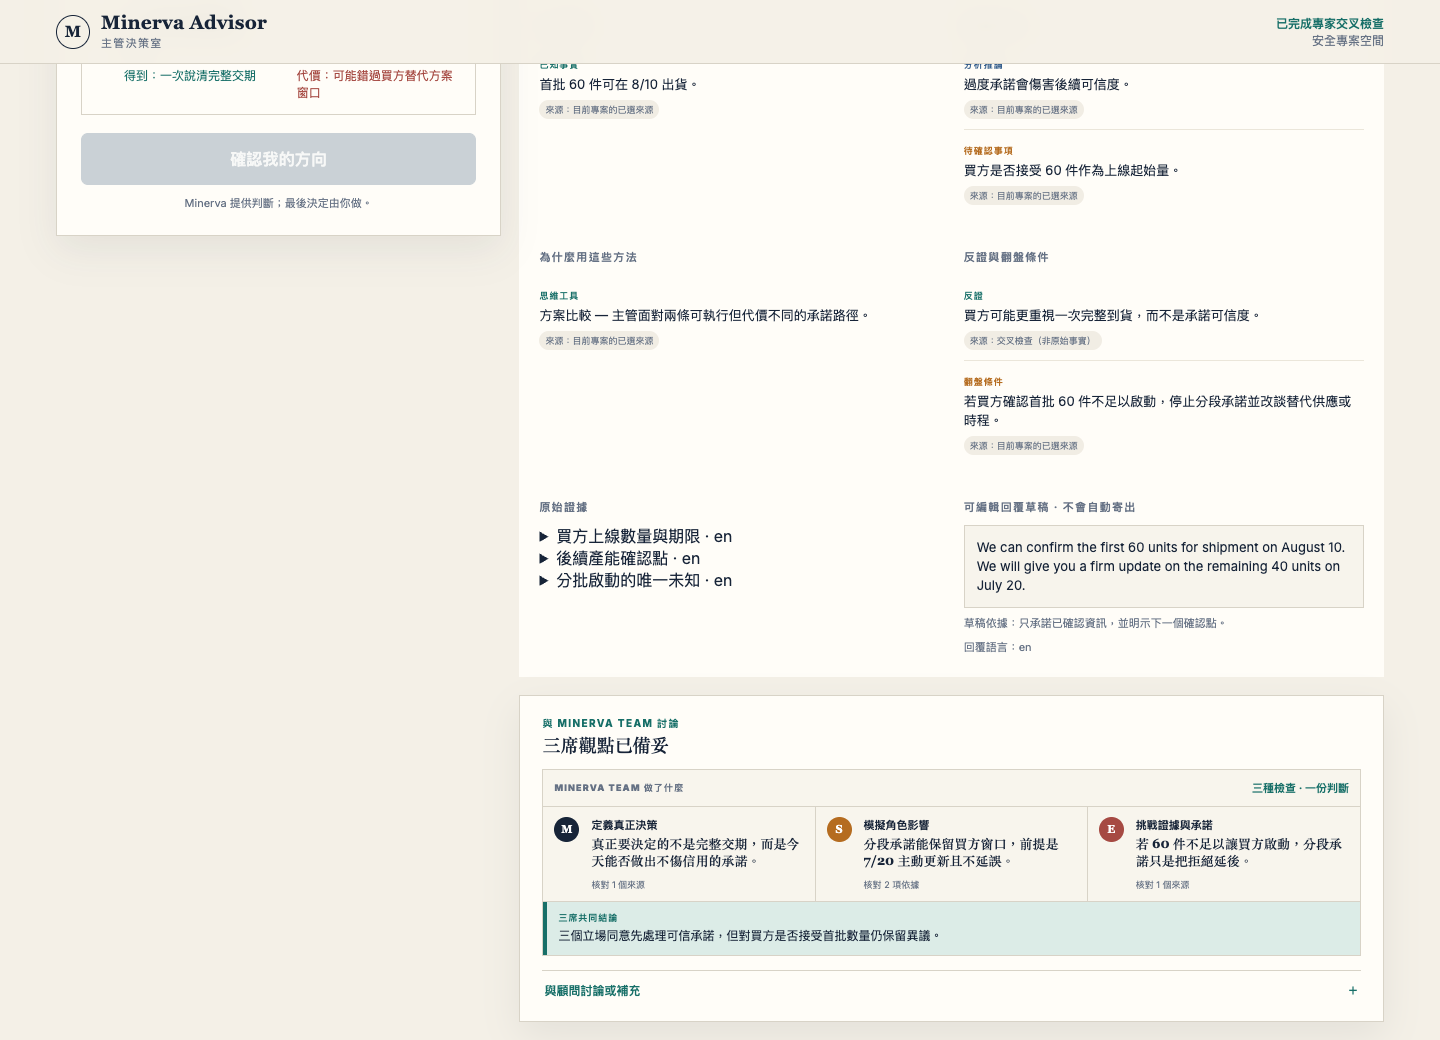The height and width of the screenshot is (1040, 1440).
Task: Click the red E avatar for 挑戰證據與承諾
Action: tap(1111, 829)
